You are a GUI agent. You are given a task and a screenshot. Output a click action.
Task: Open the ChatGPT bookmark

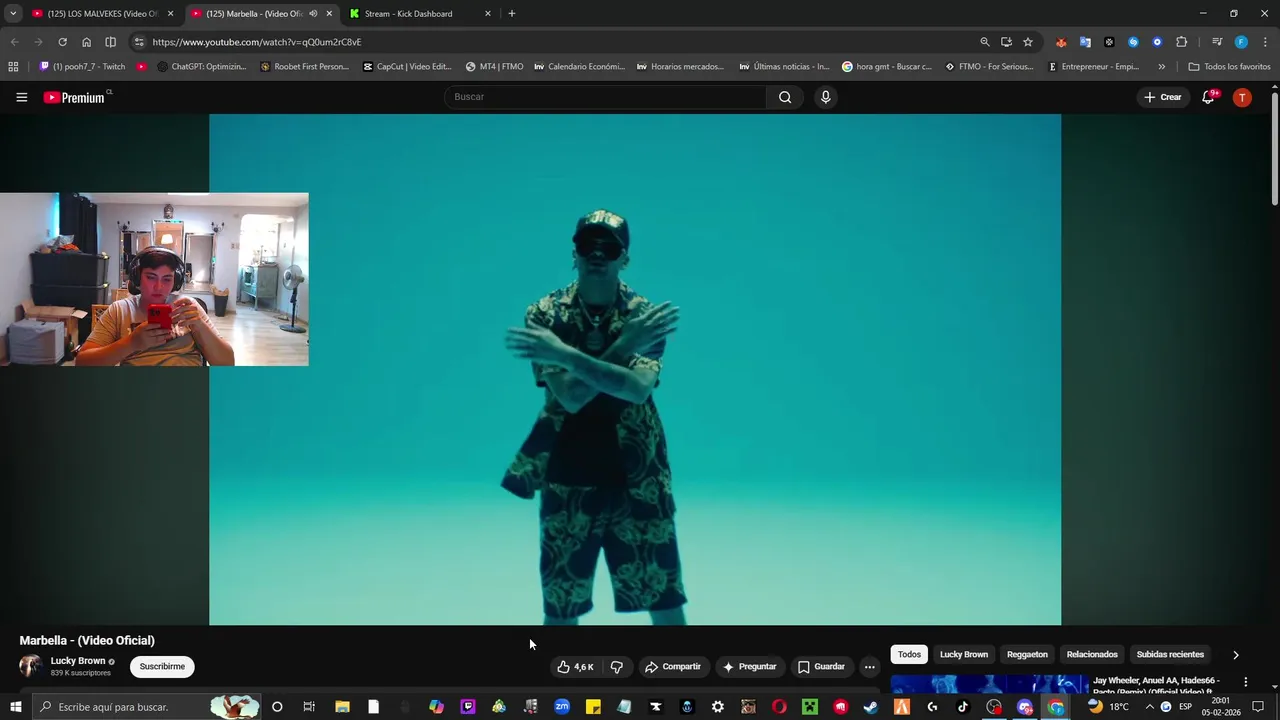tap(201, 67)
